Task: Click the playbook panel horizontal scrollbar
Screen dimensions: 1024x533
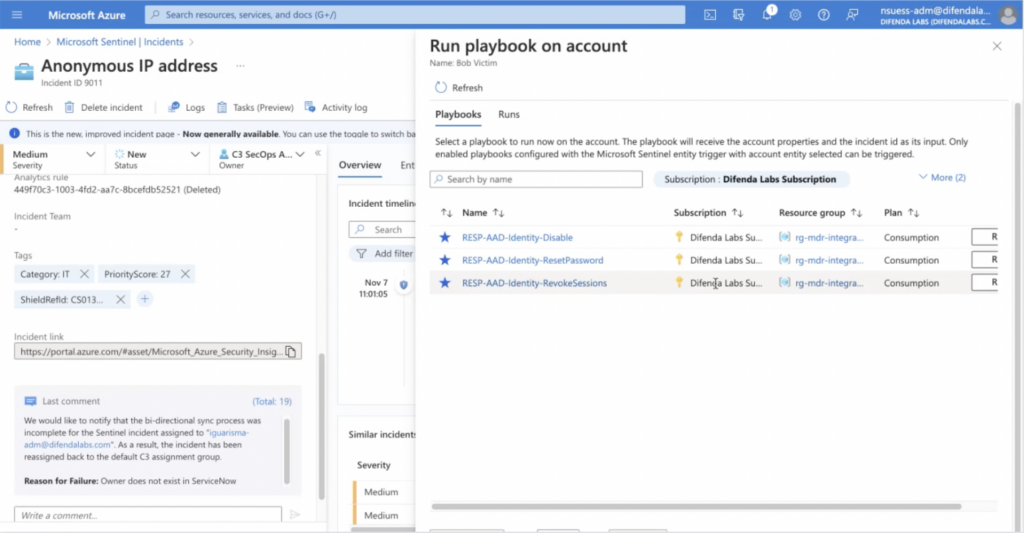Action: (x=696, y=506)
